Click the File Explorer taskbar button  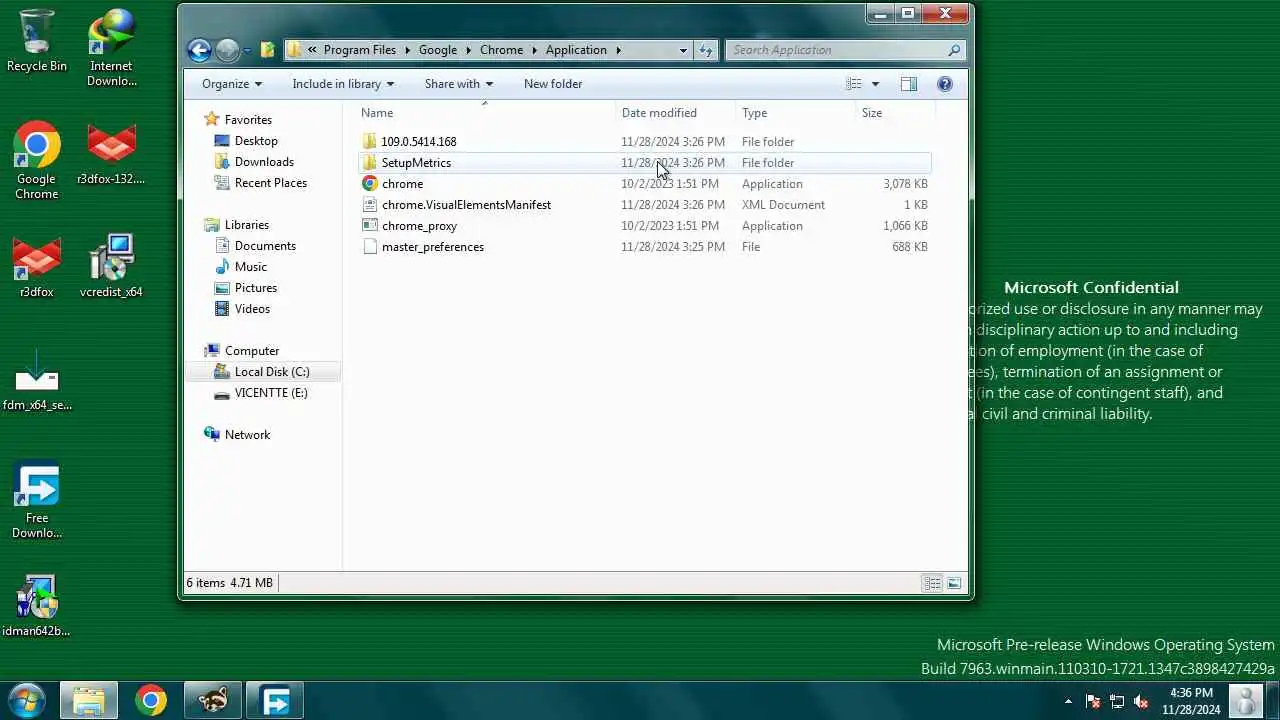point(88,701)
